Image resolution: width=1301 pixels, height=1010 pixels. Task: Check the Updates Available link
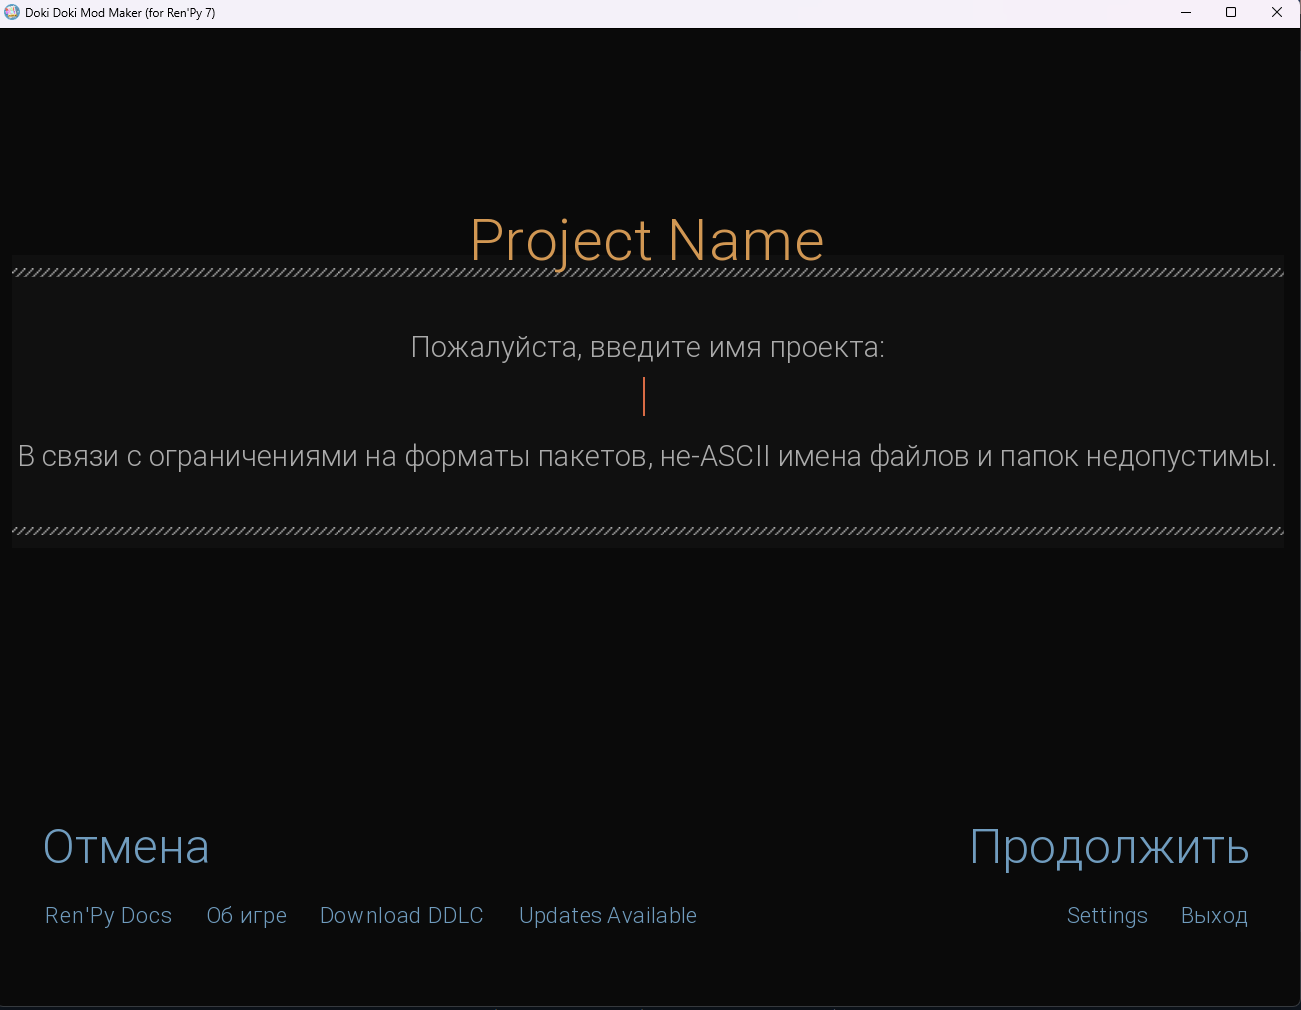click(x=608, y=915)
